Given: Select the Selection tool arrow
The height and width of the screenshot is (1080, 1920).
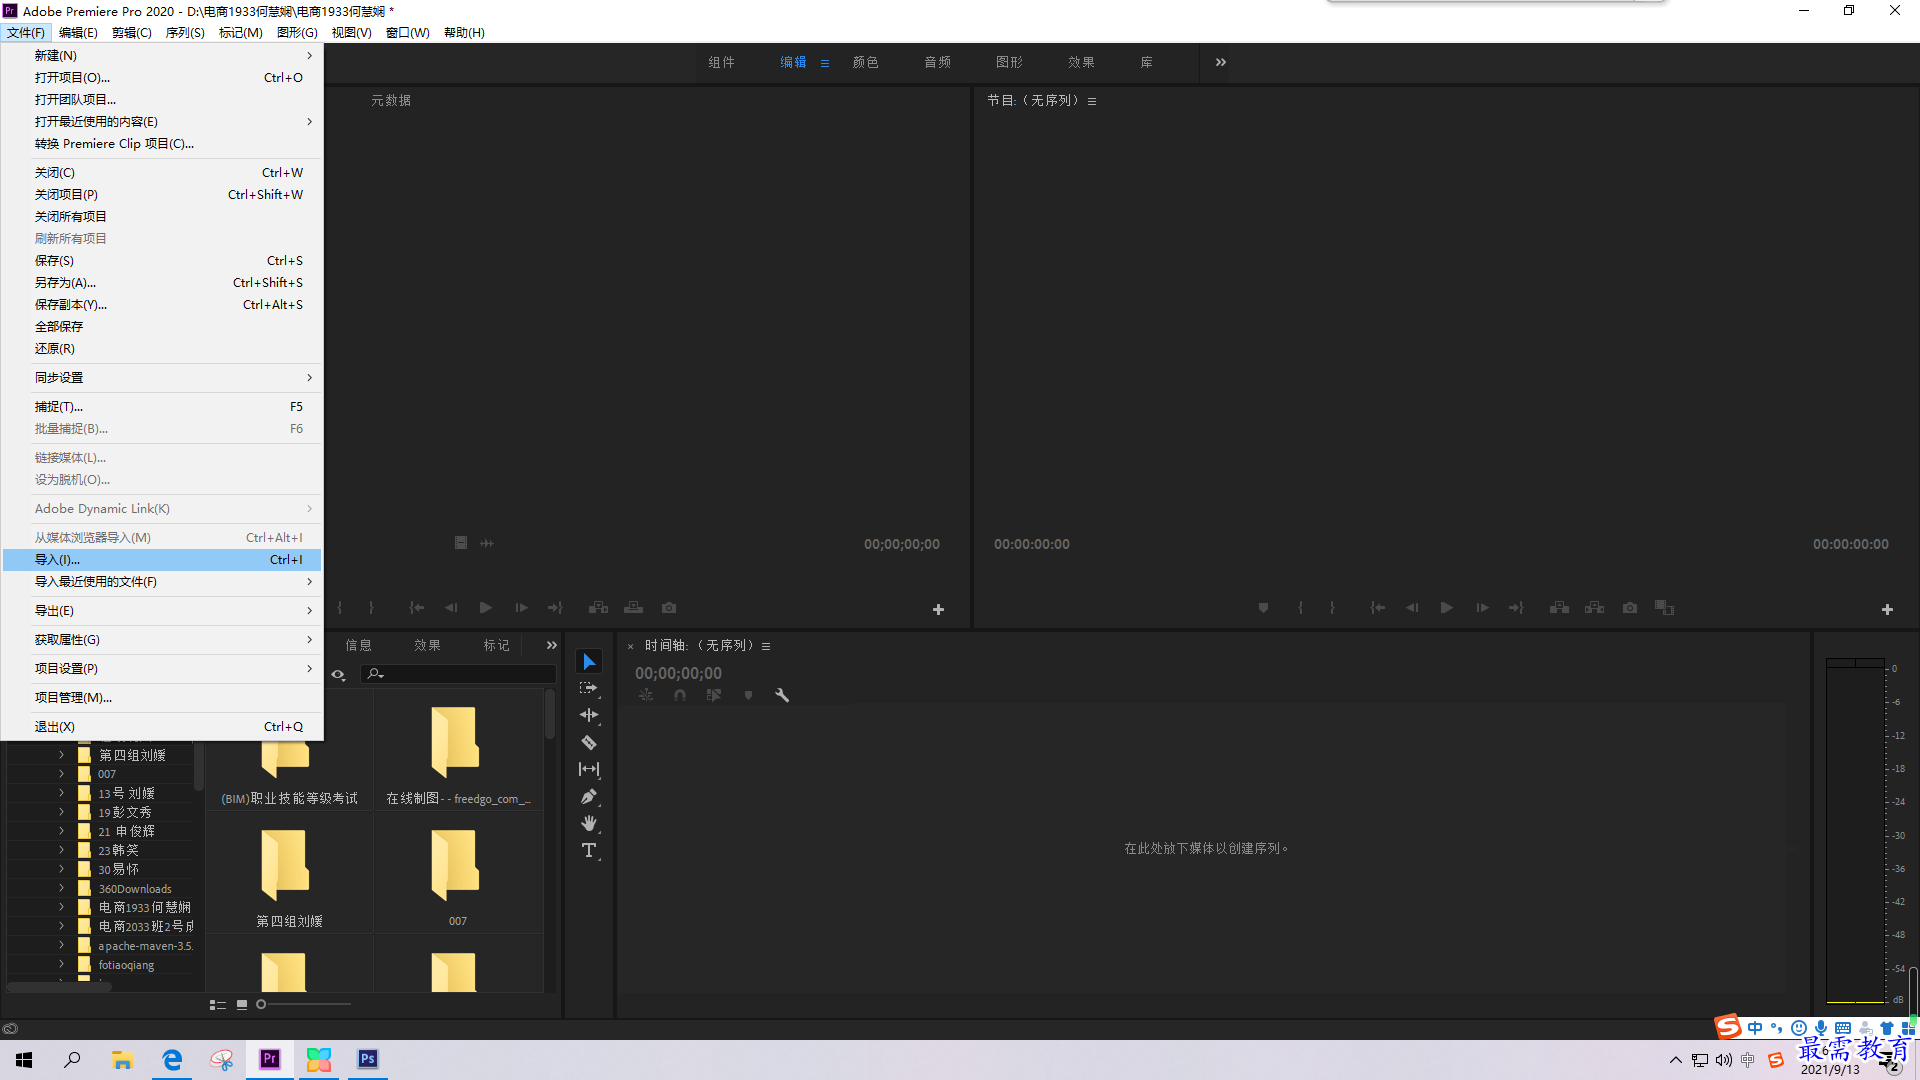Looking at the screenshot, I should point(589,662).
